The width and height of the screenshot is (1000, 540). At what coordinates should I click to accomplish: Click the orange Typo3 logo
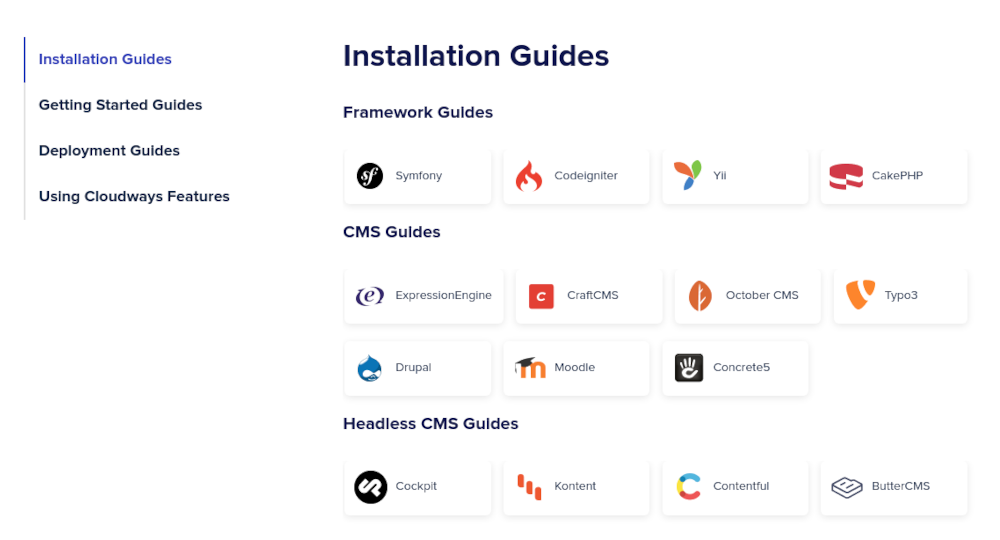859,295
